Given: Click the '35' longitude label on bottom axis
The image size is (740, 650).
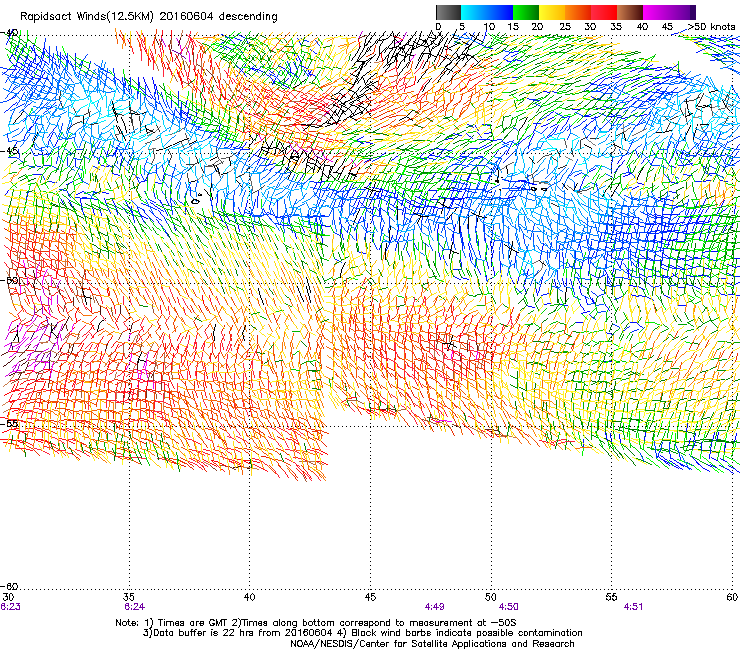Looking at the screenshot, I should click(x=129, y=597).
